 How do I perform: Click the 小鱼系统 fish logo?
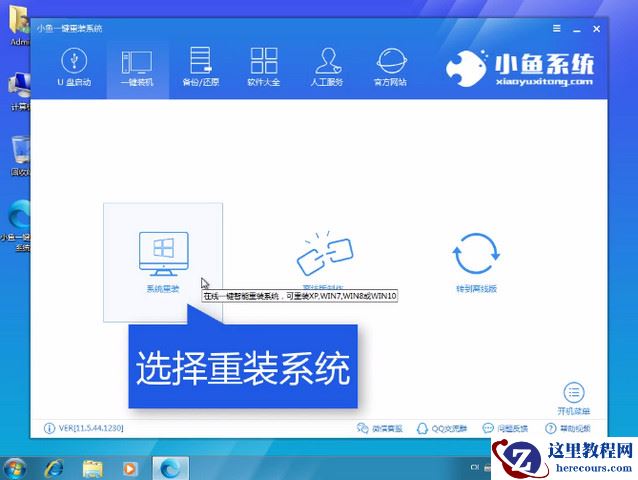click(466, 68)
